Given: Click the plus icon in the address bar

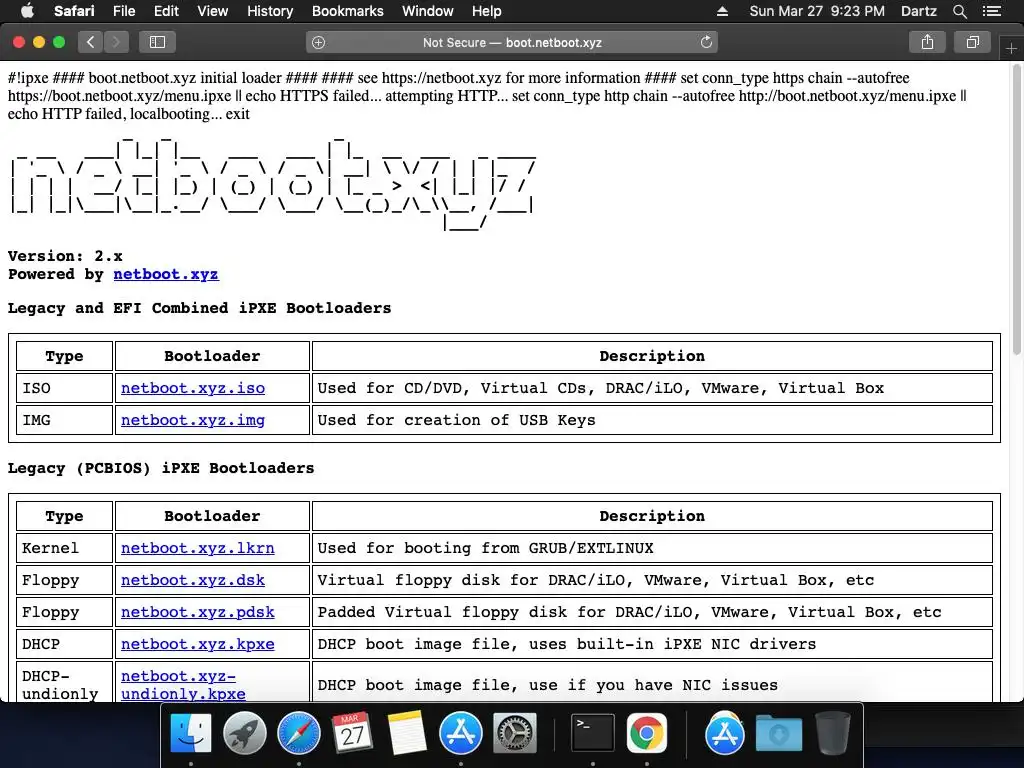Looking at the screenshot, I should tap(319, 42).
